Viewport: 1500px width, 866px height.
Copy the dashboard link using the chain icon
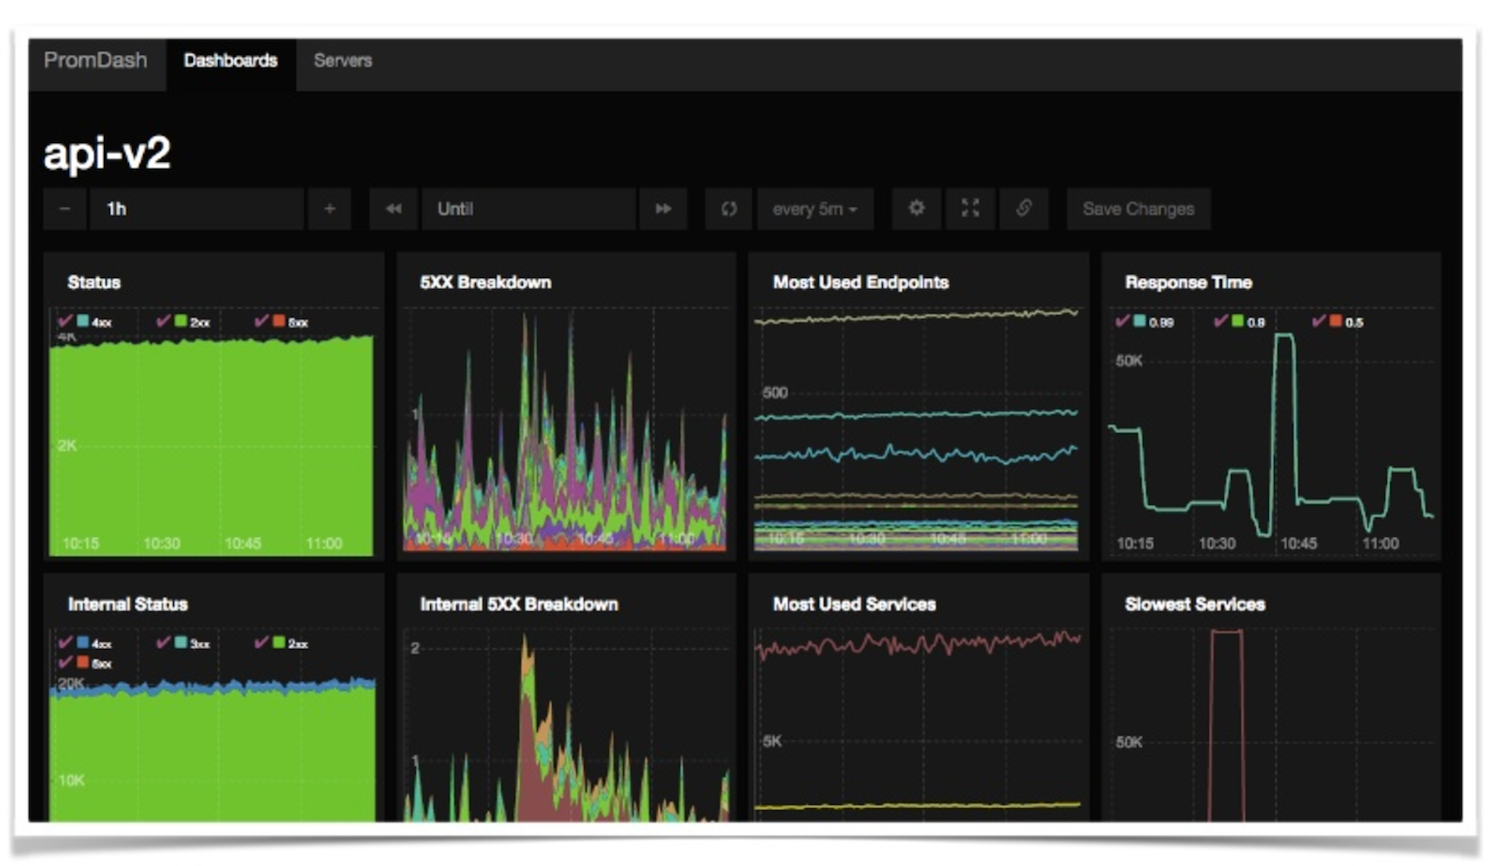tap(1024, 208)
